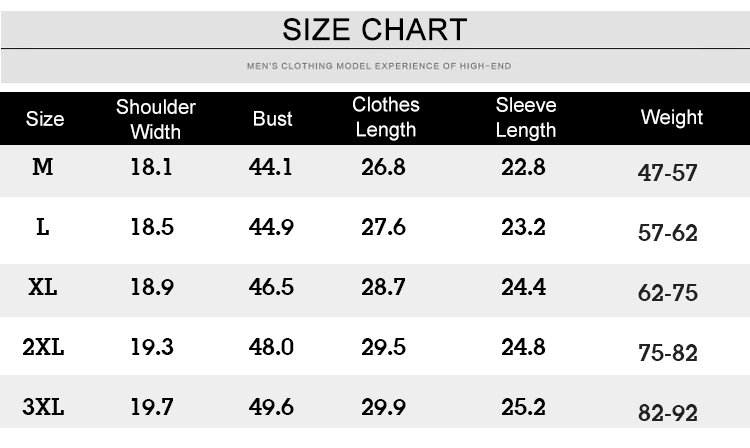Click the Weight column header

point(671,118)
